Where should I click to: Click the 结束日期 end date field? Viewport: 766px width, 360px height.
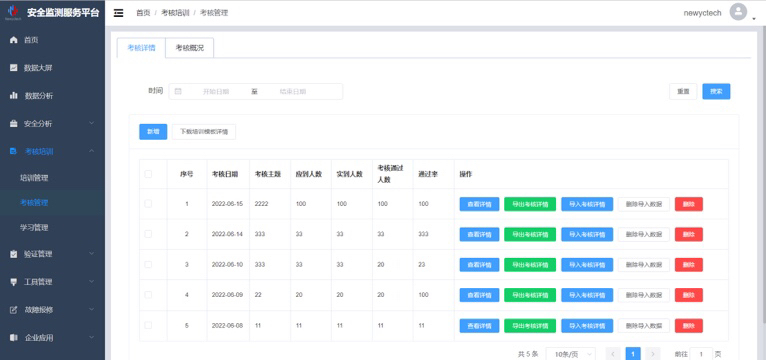[x=293, y=91]
